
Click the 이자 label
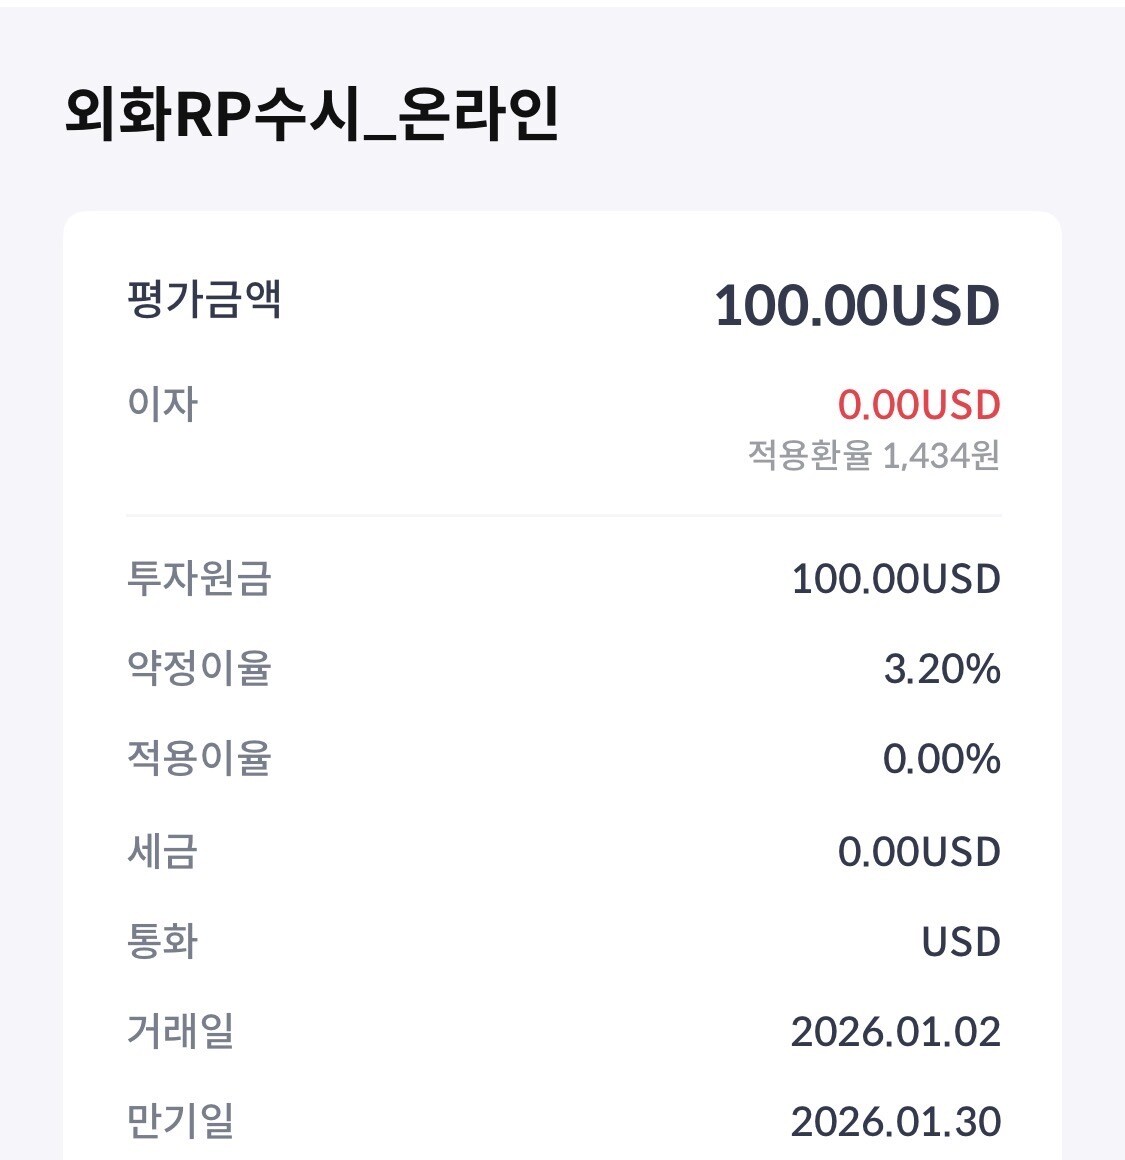(162, 404)
